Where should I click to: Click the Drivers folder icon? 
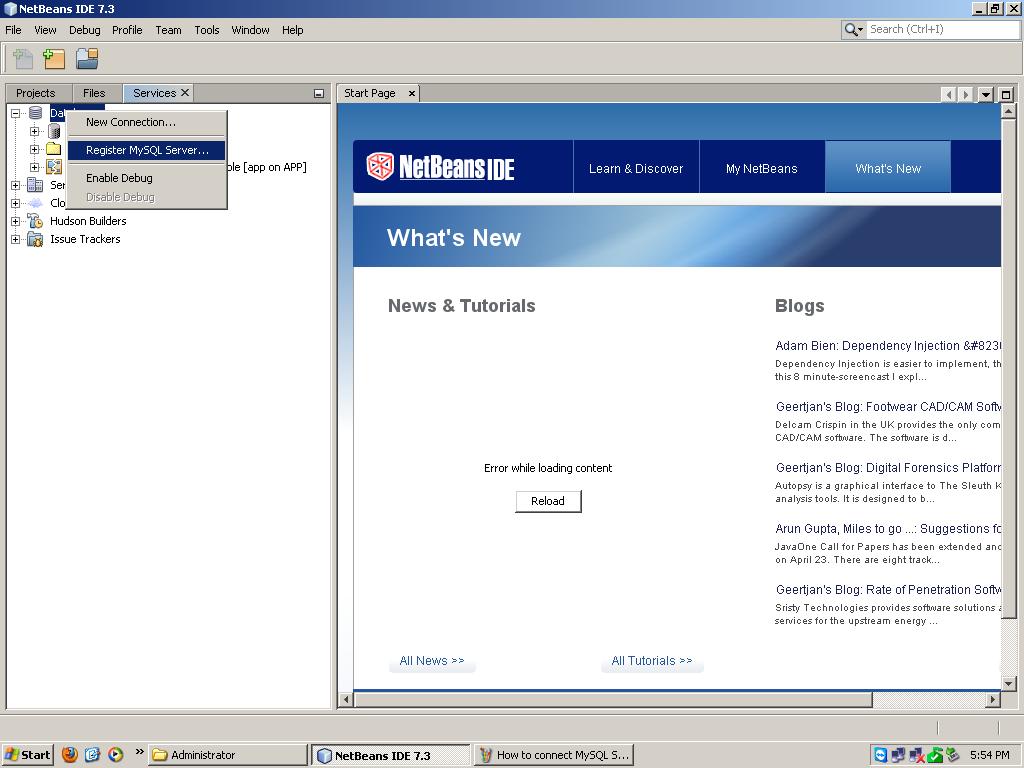click(54, 149)
